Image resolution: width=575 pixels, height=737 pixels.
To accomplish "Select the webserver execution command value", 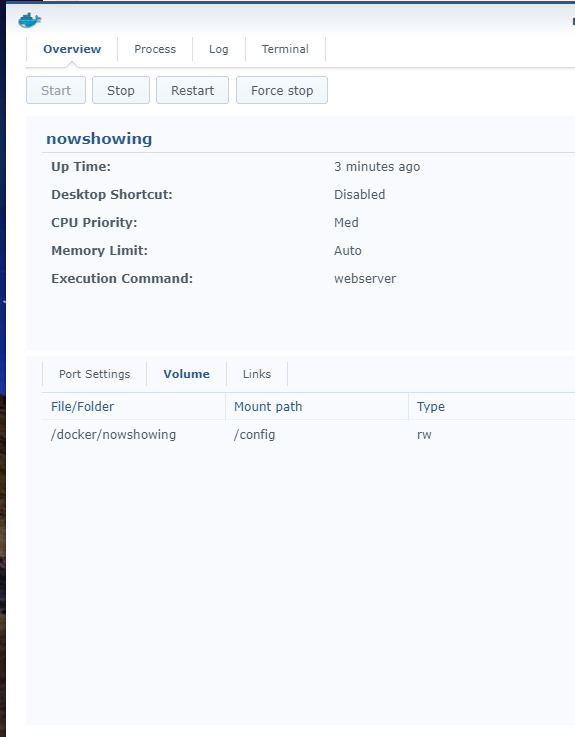I will pos(365,278).
